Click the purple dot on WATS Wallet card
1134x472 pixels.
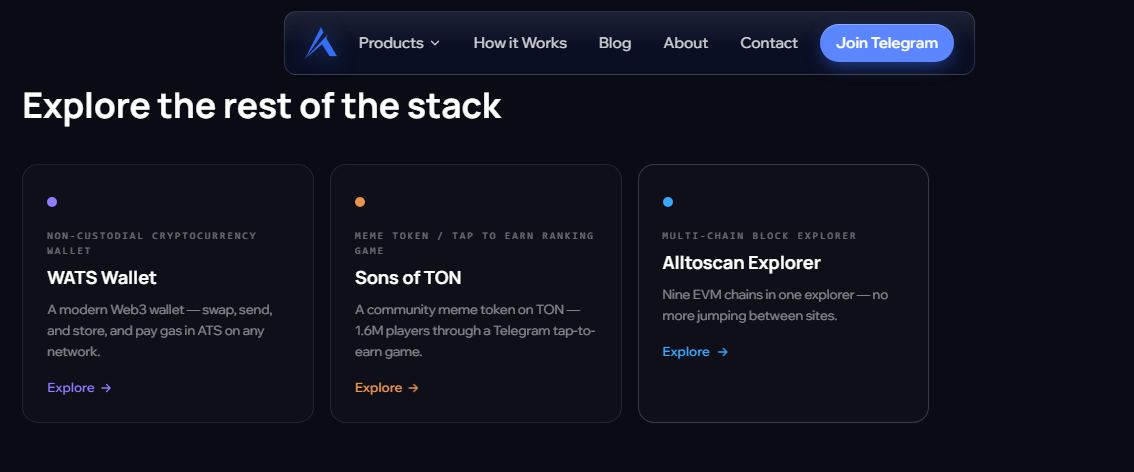click(52, 202)
